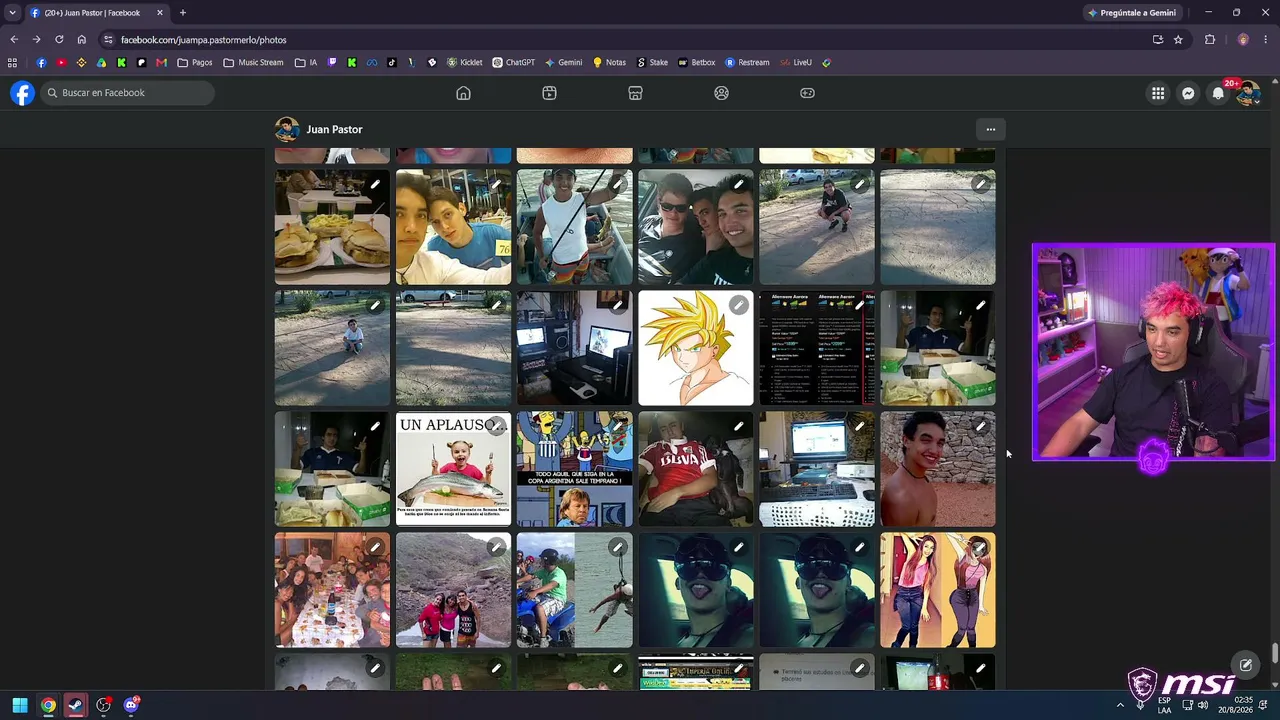Open the Facebook account menu avatar
Image resolution: width=1280 pixels, height=720 pixels.
[x=1248, y=93]
